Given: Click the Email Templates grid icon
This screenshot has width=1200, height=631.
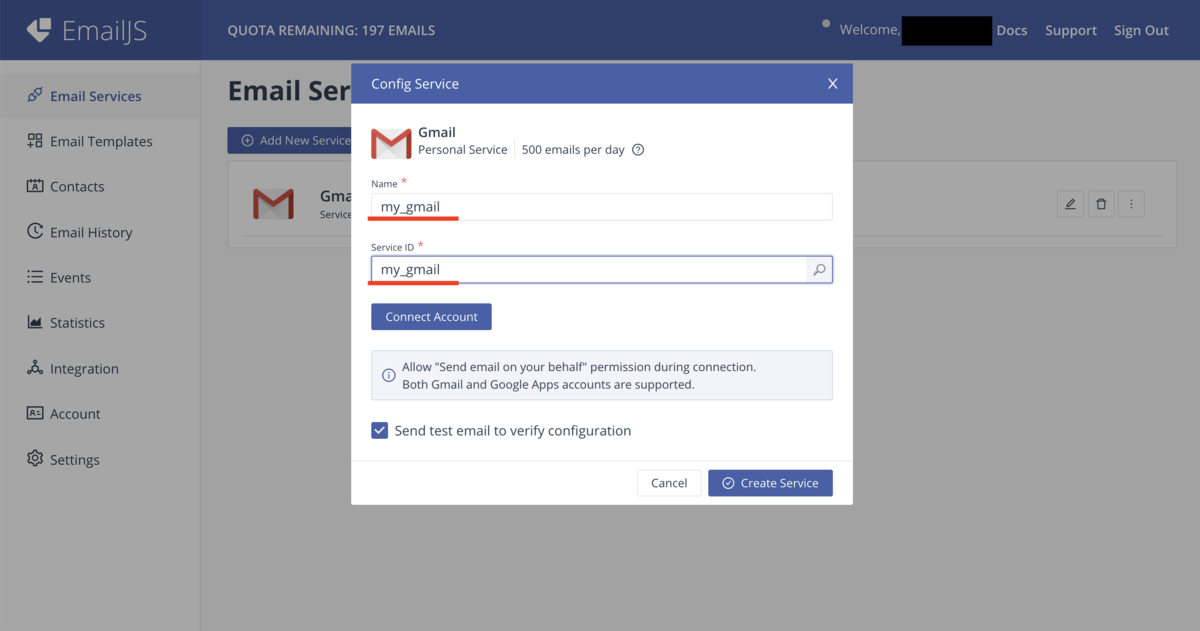Looking at the screenshot, I should (35, 141).
